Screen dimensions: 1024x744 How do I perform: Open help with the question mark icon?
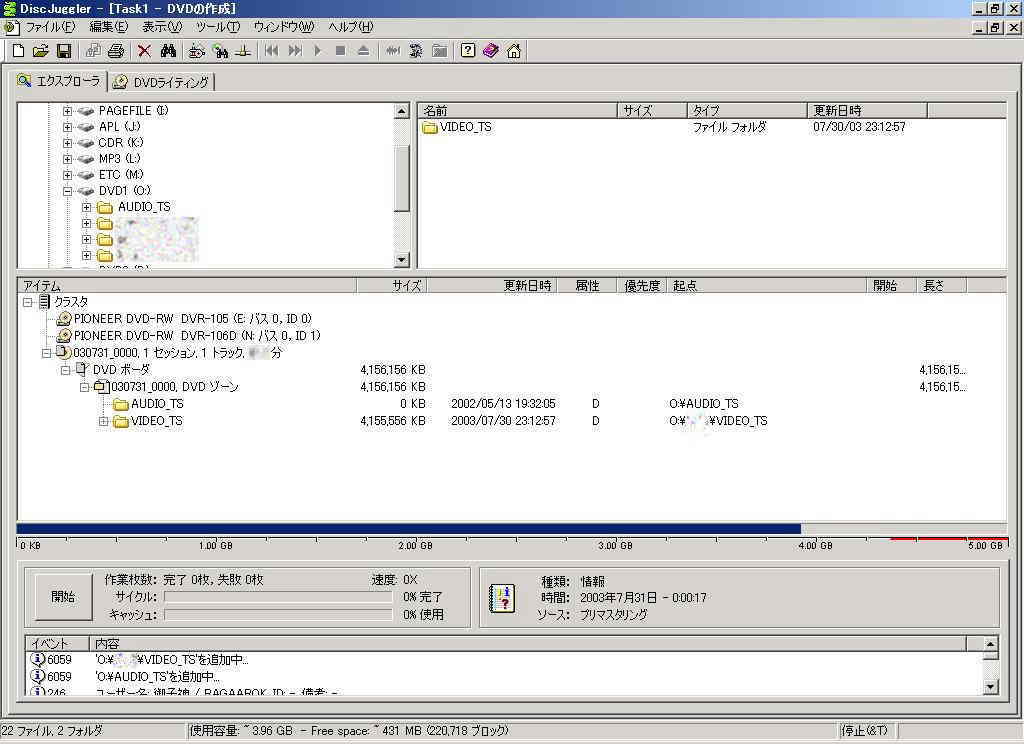(468, 50)
